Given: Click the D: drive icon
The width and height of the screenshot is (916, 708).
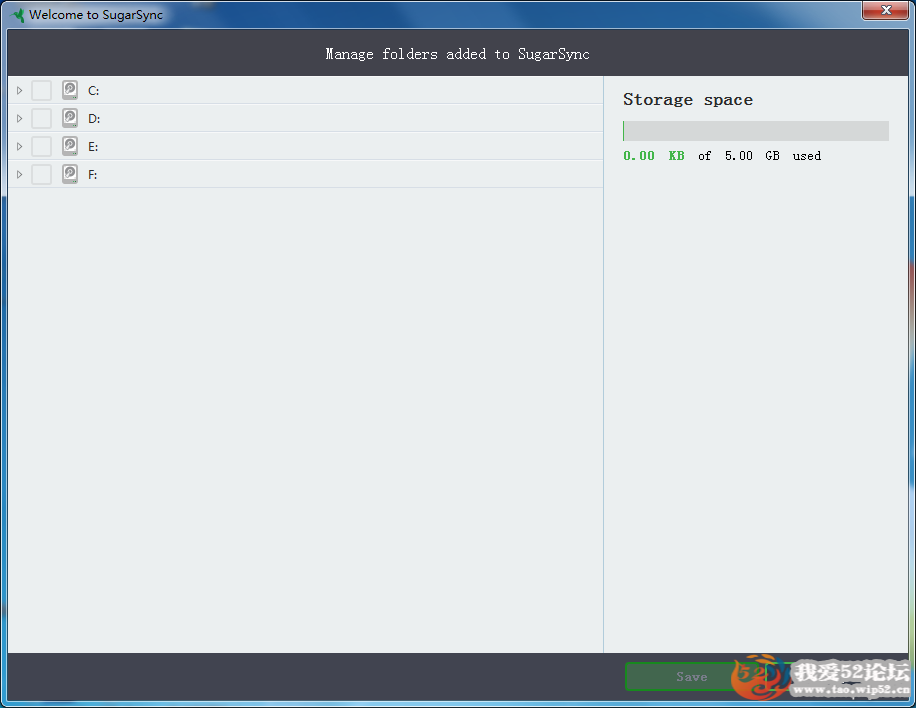Looking at the screenshot, I should (x=70, y=118).
